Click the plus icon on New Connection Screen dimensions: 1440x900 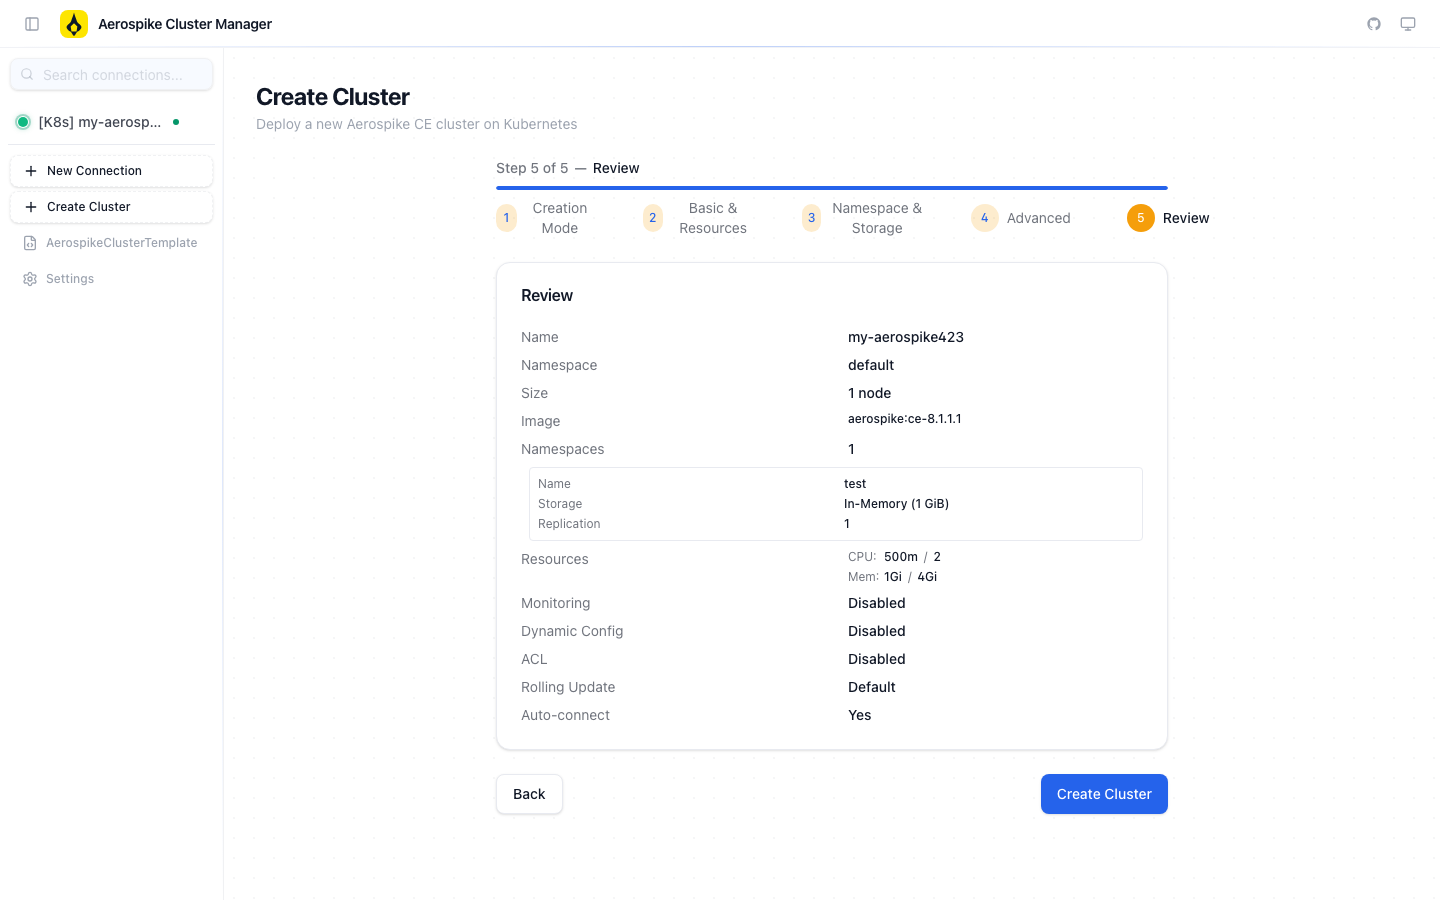click(31, 171)
